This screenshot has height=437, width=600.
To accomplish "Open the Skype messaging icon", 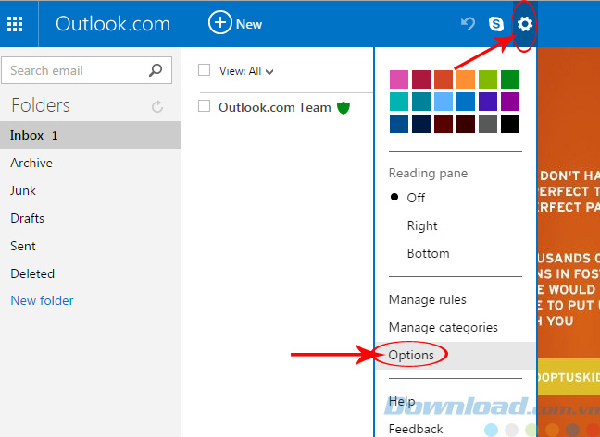I will pyautogui.click(x=496, y=24).
